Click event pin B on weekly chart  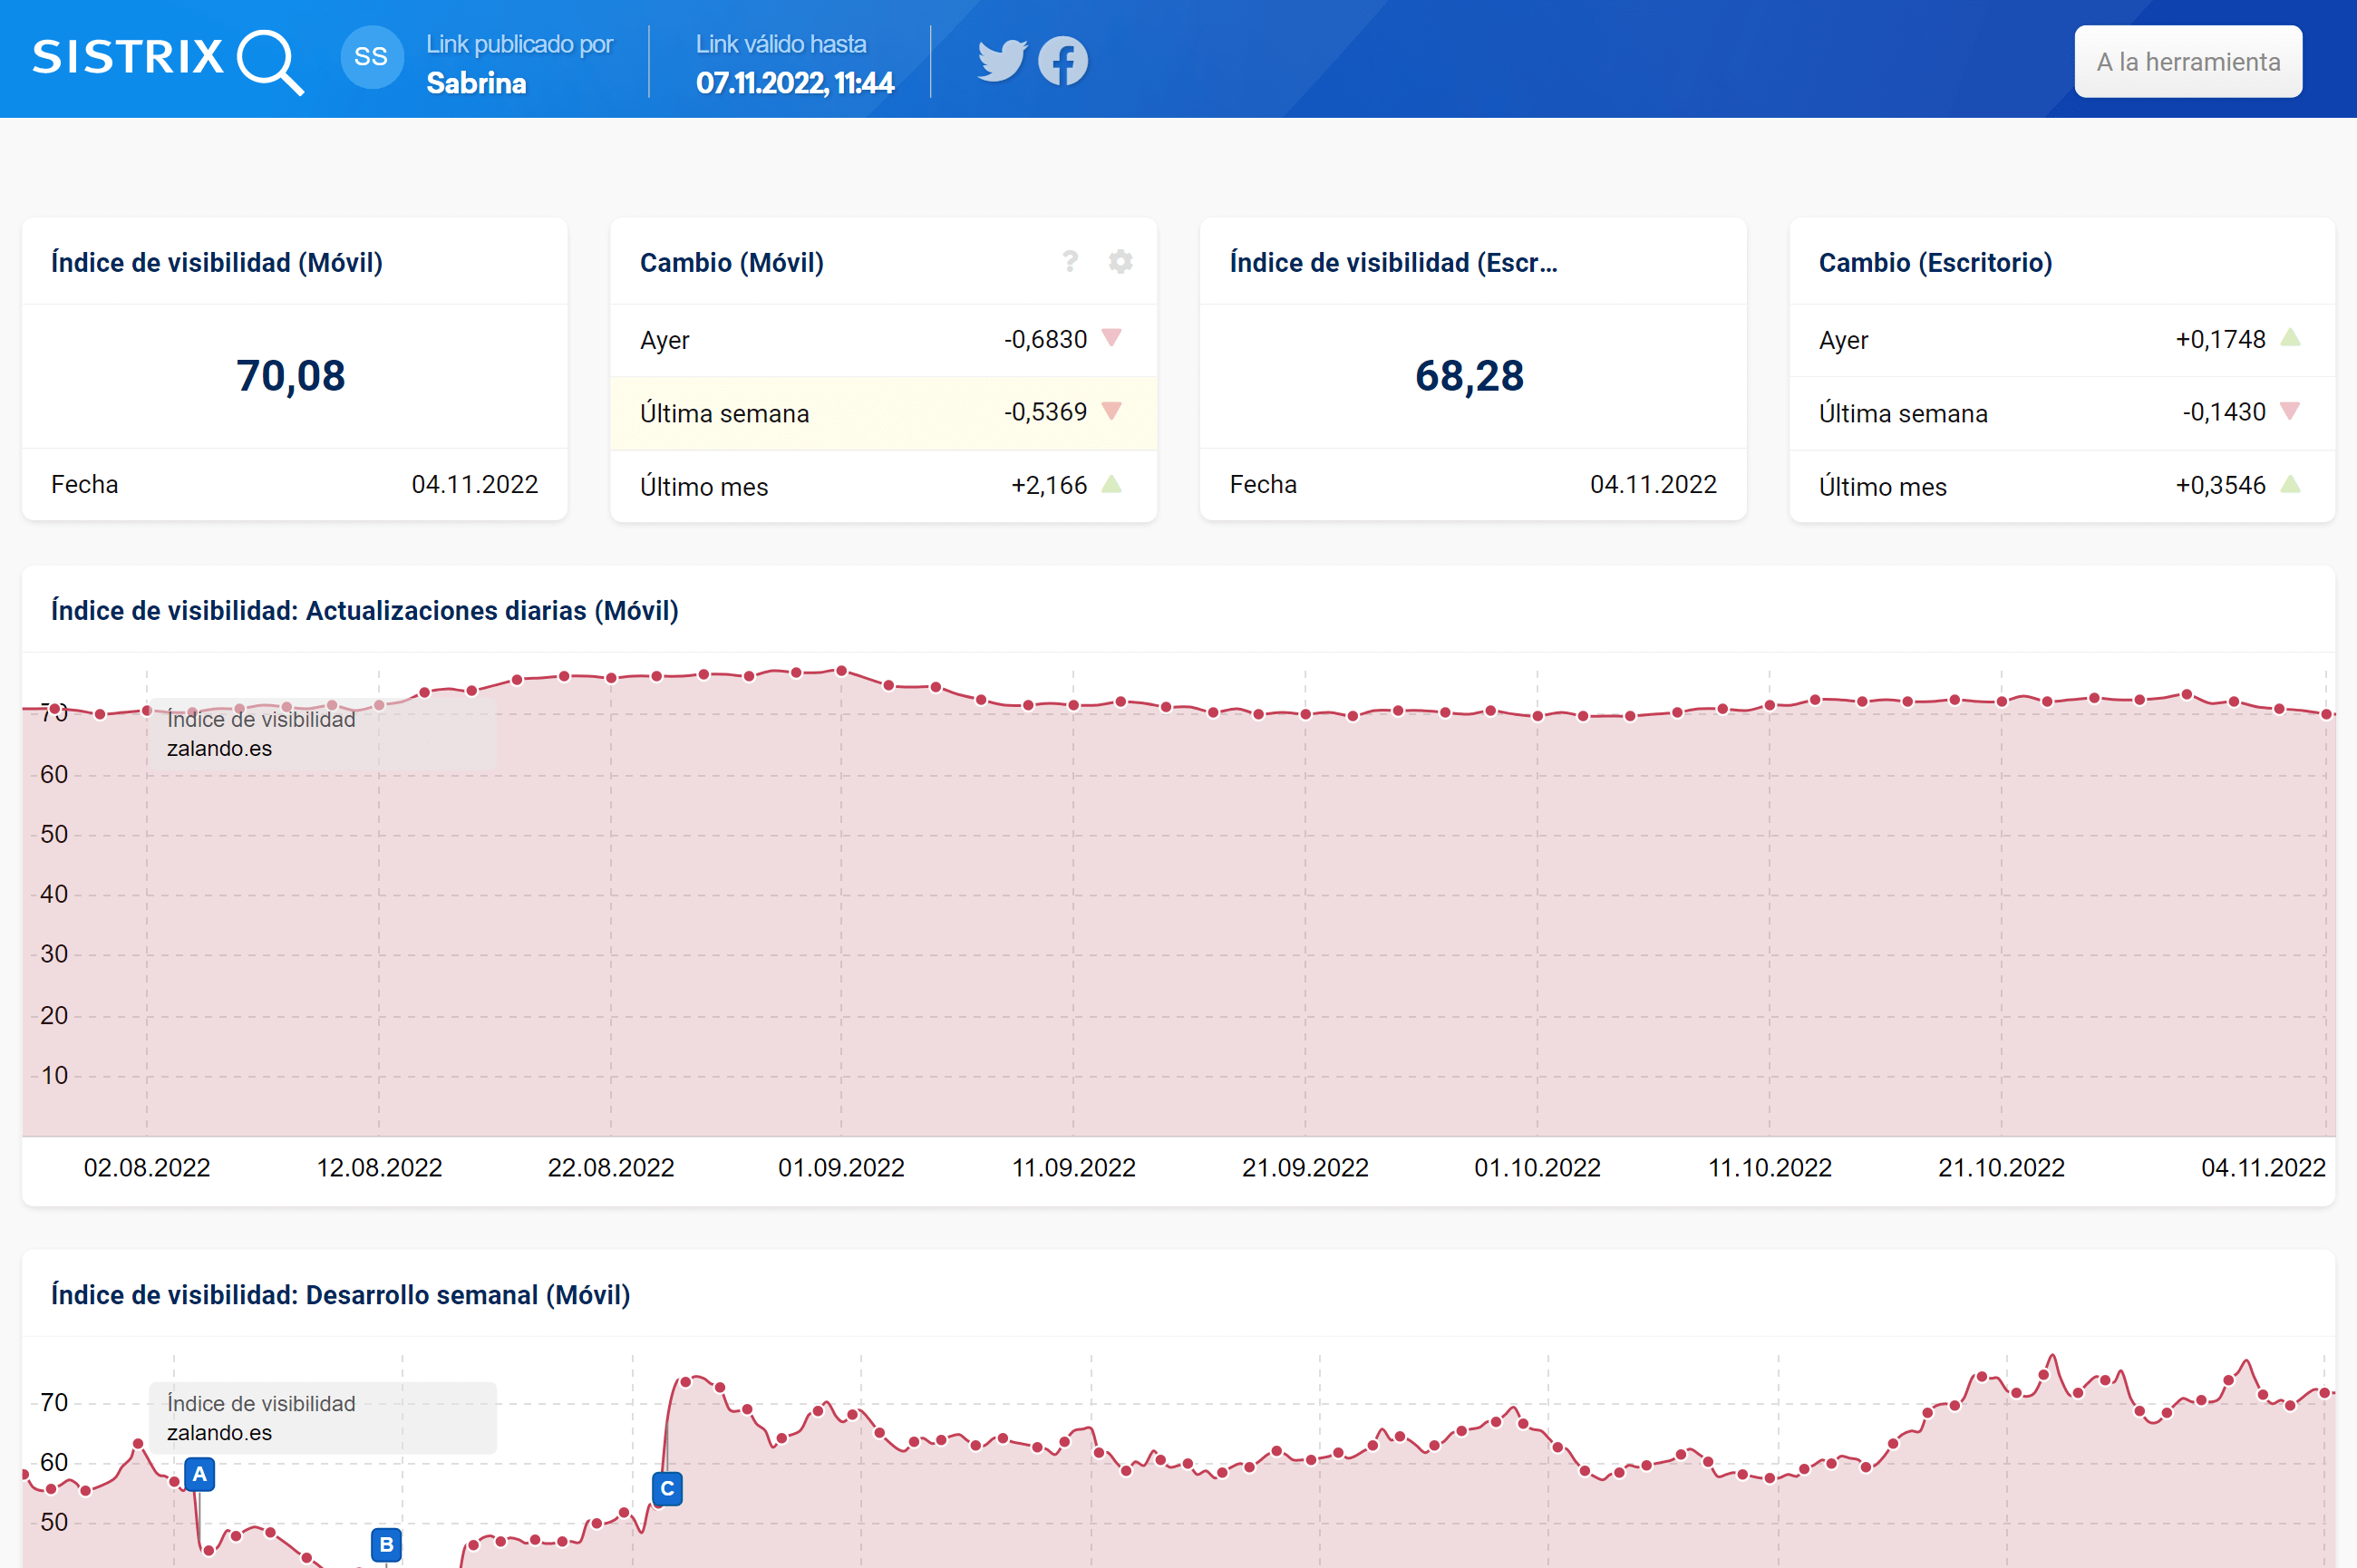click(x=386, y=1544)
